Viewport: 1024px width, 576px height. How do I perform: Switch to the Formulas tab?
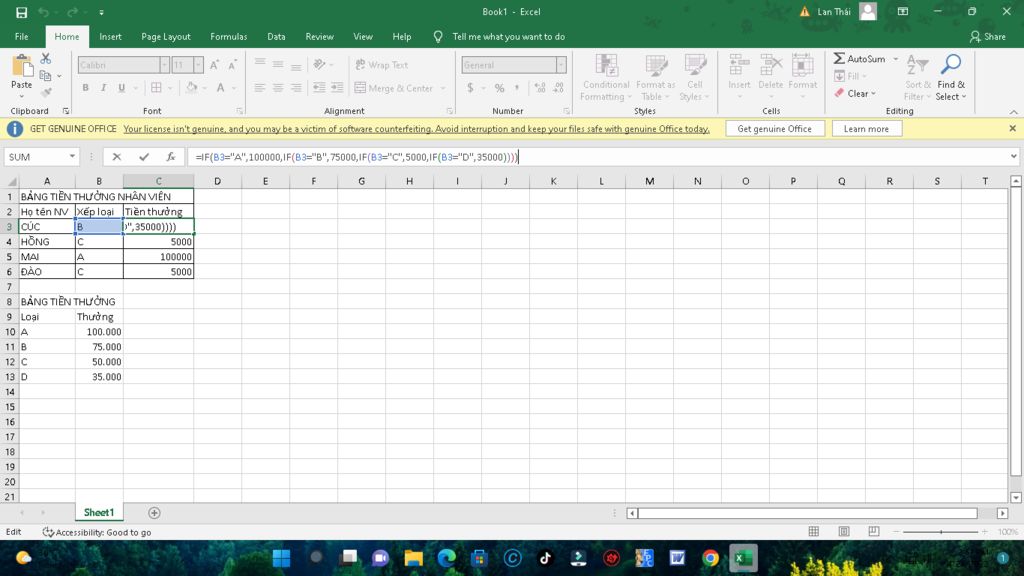click(x=229, y=37)
